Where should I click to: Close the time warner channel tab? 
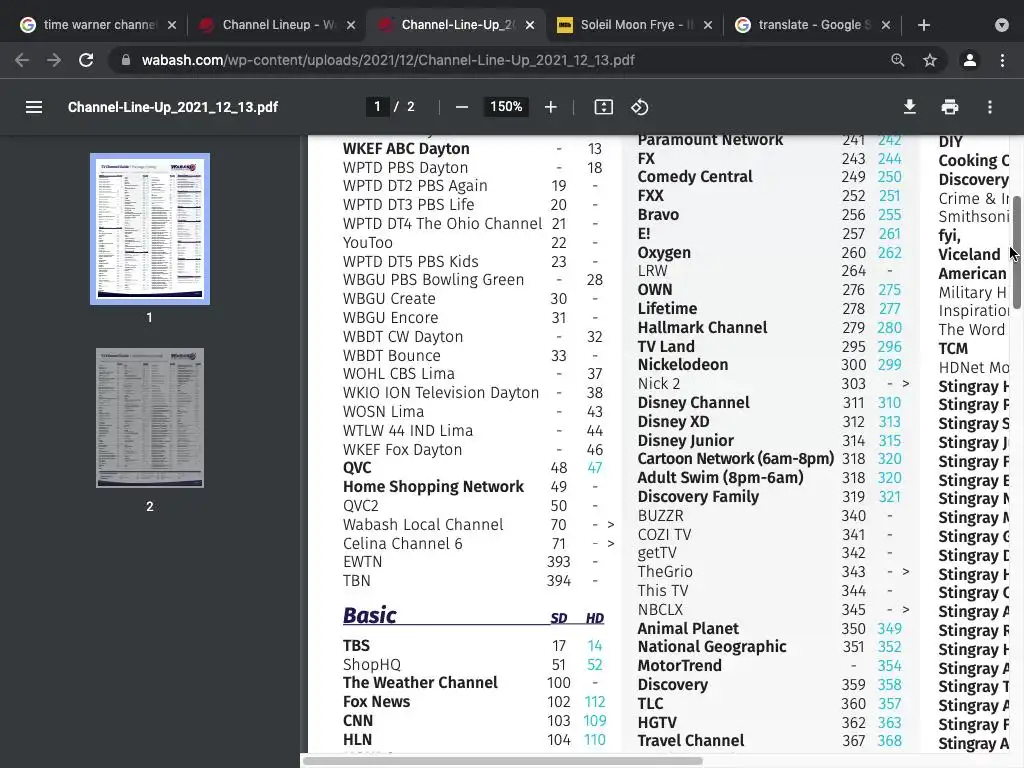[x=172, y=25]
